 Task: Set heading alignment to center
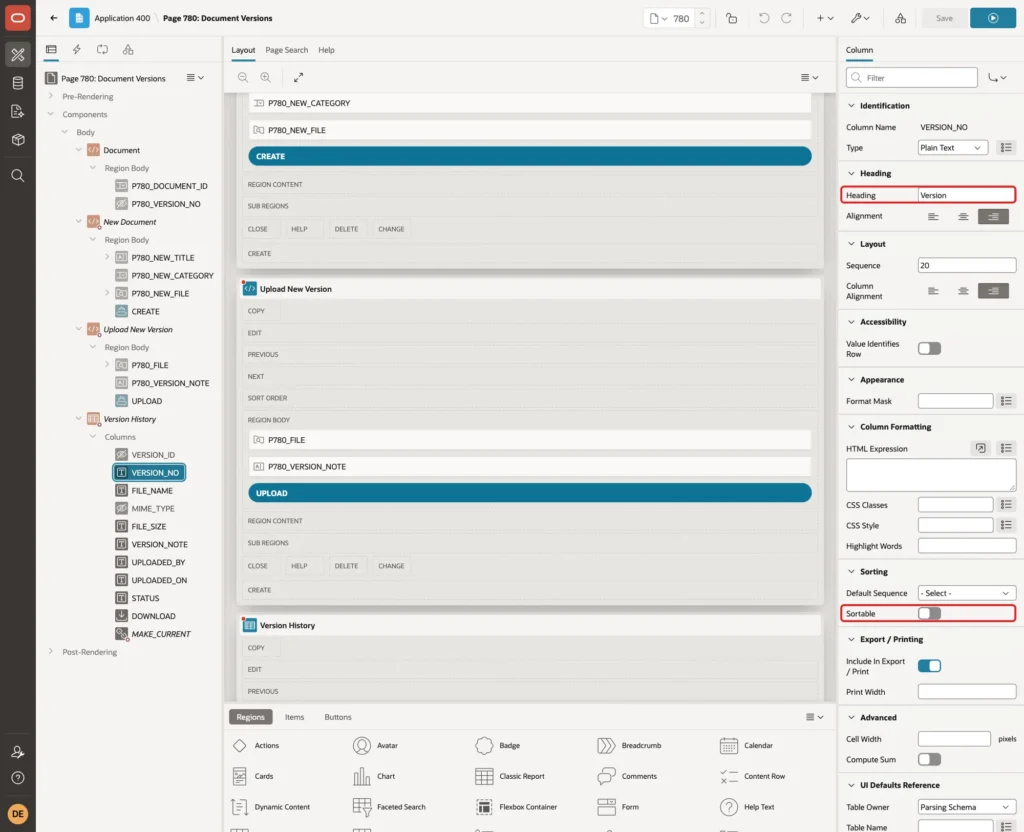click(x=963, y=216)
